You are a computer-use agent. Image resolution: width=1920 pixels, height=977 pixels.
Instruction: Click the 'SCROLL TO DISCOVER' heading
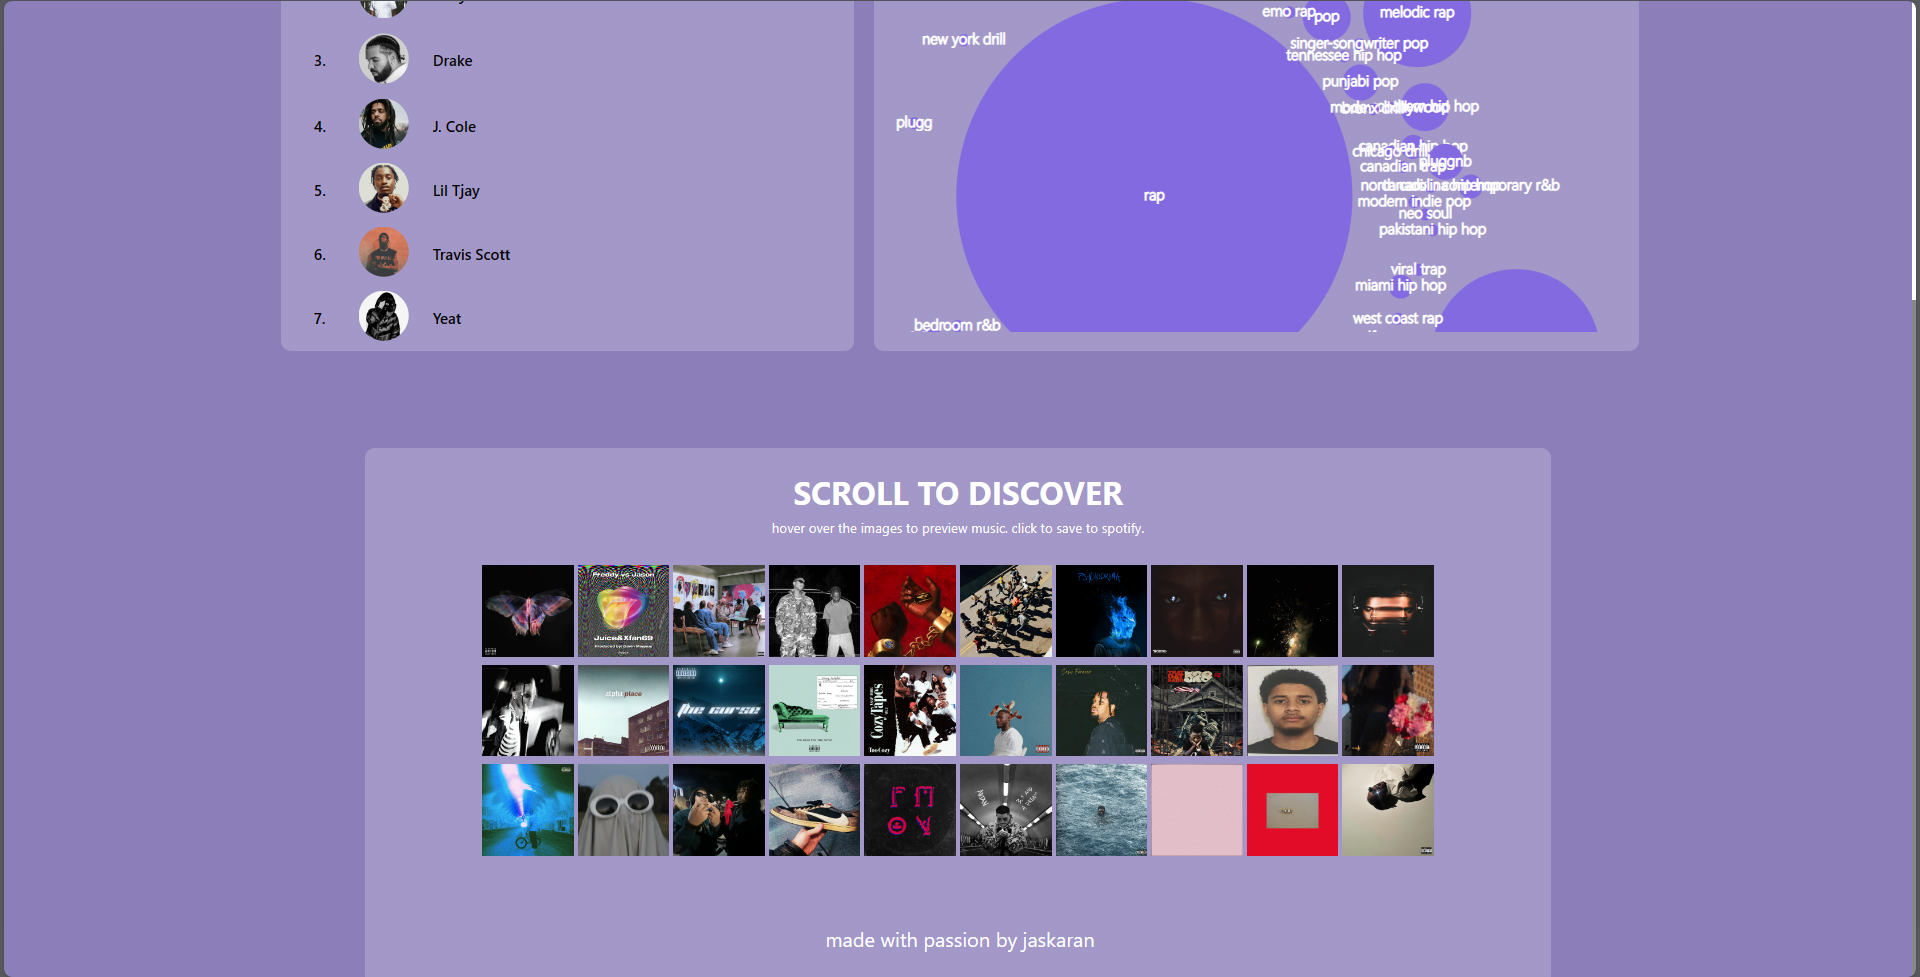[958, 494]
